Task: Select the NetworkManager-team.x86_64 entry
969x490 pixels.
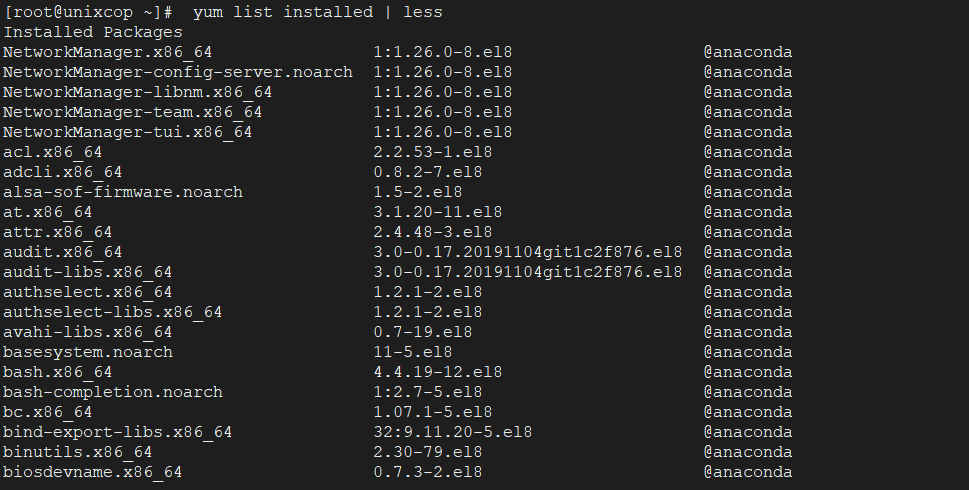Action: (132, 112)
